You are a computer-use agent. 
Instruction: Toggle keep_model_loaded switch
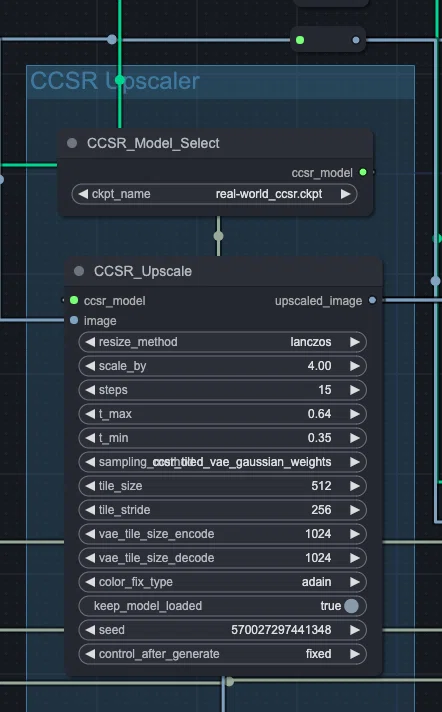click(351, 606)
